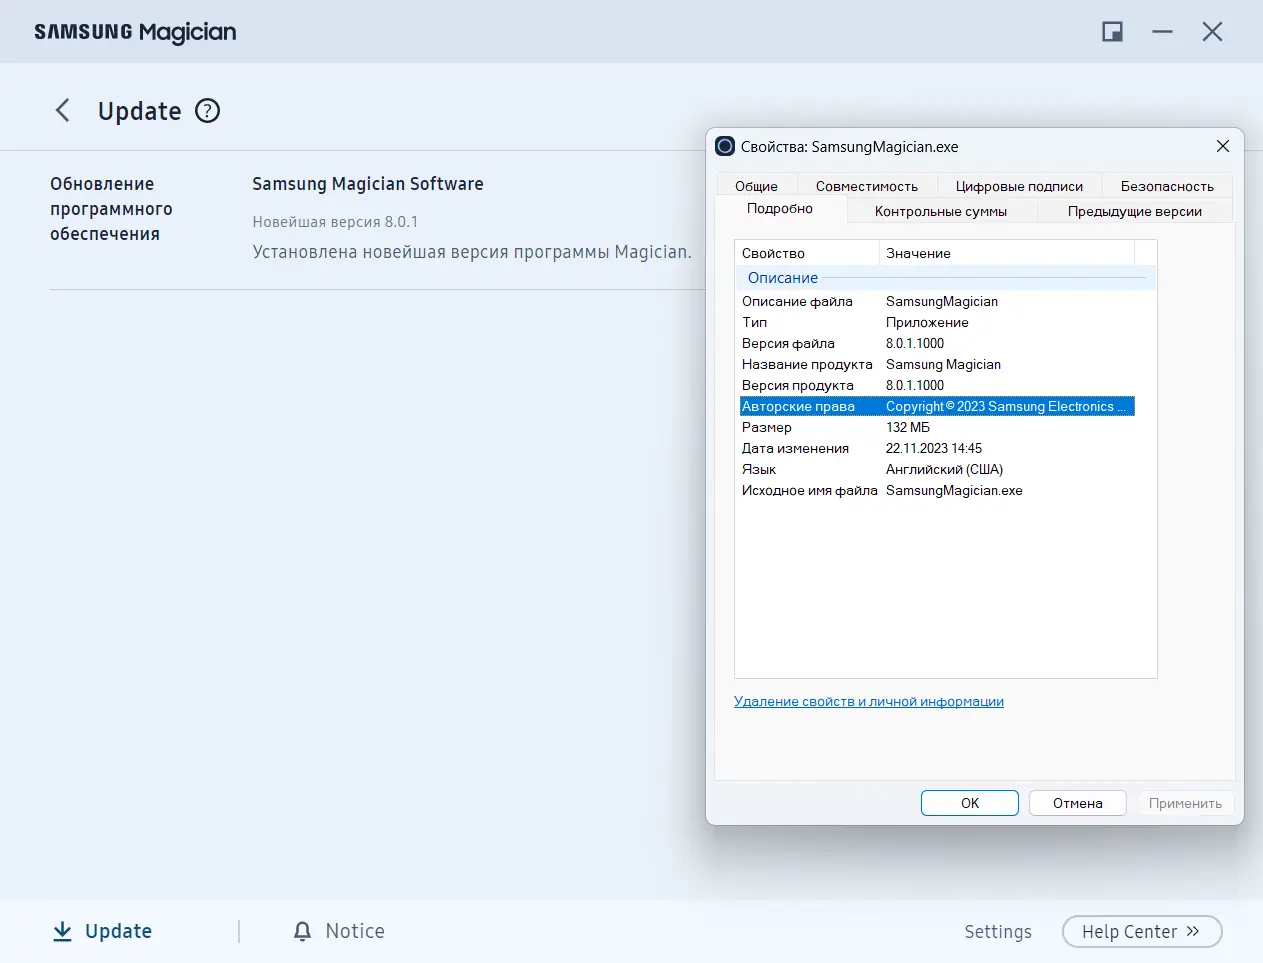Image resolution: width=1263 pixels, height=963 pixels.
Task: Click the Notice bell icon
Action: point(302,931)
